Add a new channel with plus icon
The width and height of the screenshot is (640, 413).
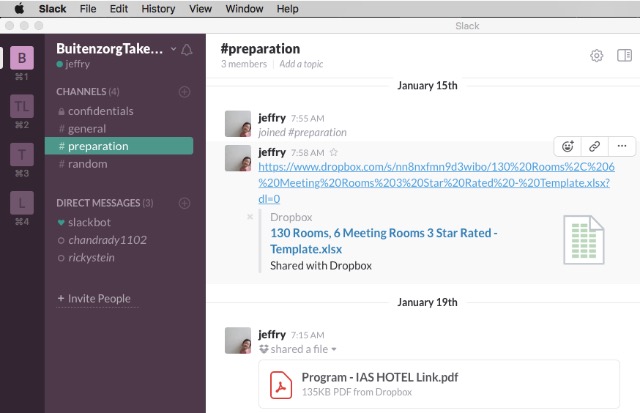pyautogui.click(x=184, y=92)
